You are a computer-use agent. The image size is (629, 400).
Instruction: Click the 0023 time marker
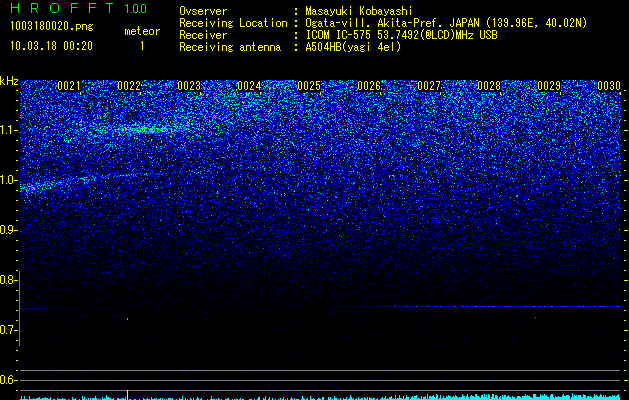[x=189, y=86]
